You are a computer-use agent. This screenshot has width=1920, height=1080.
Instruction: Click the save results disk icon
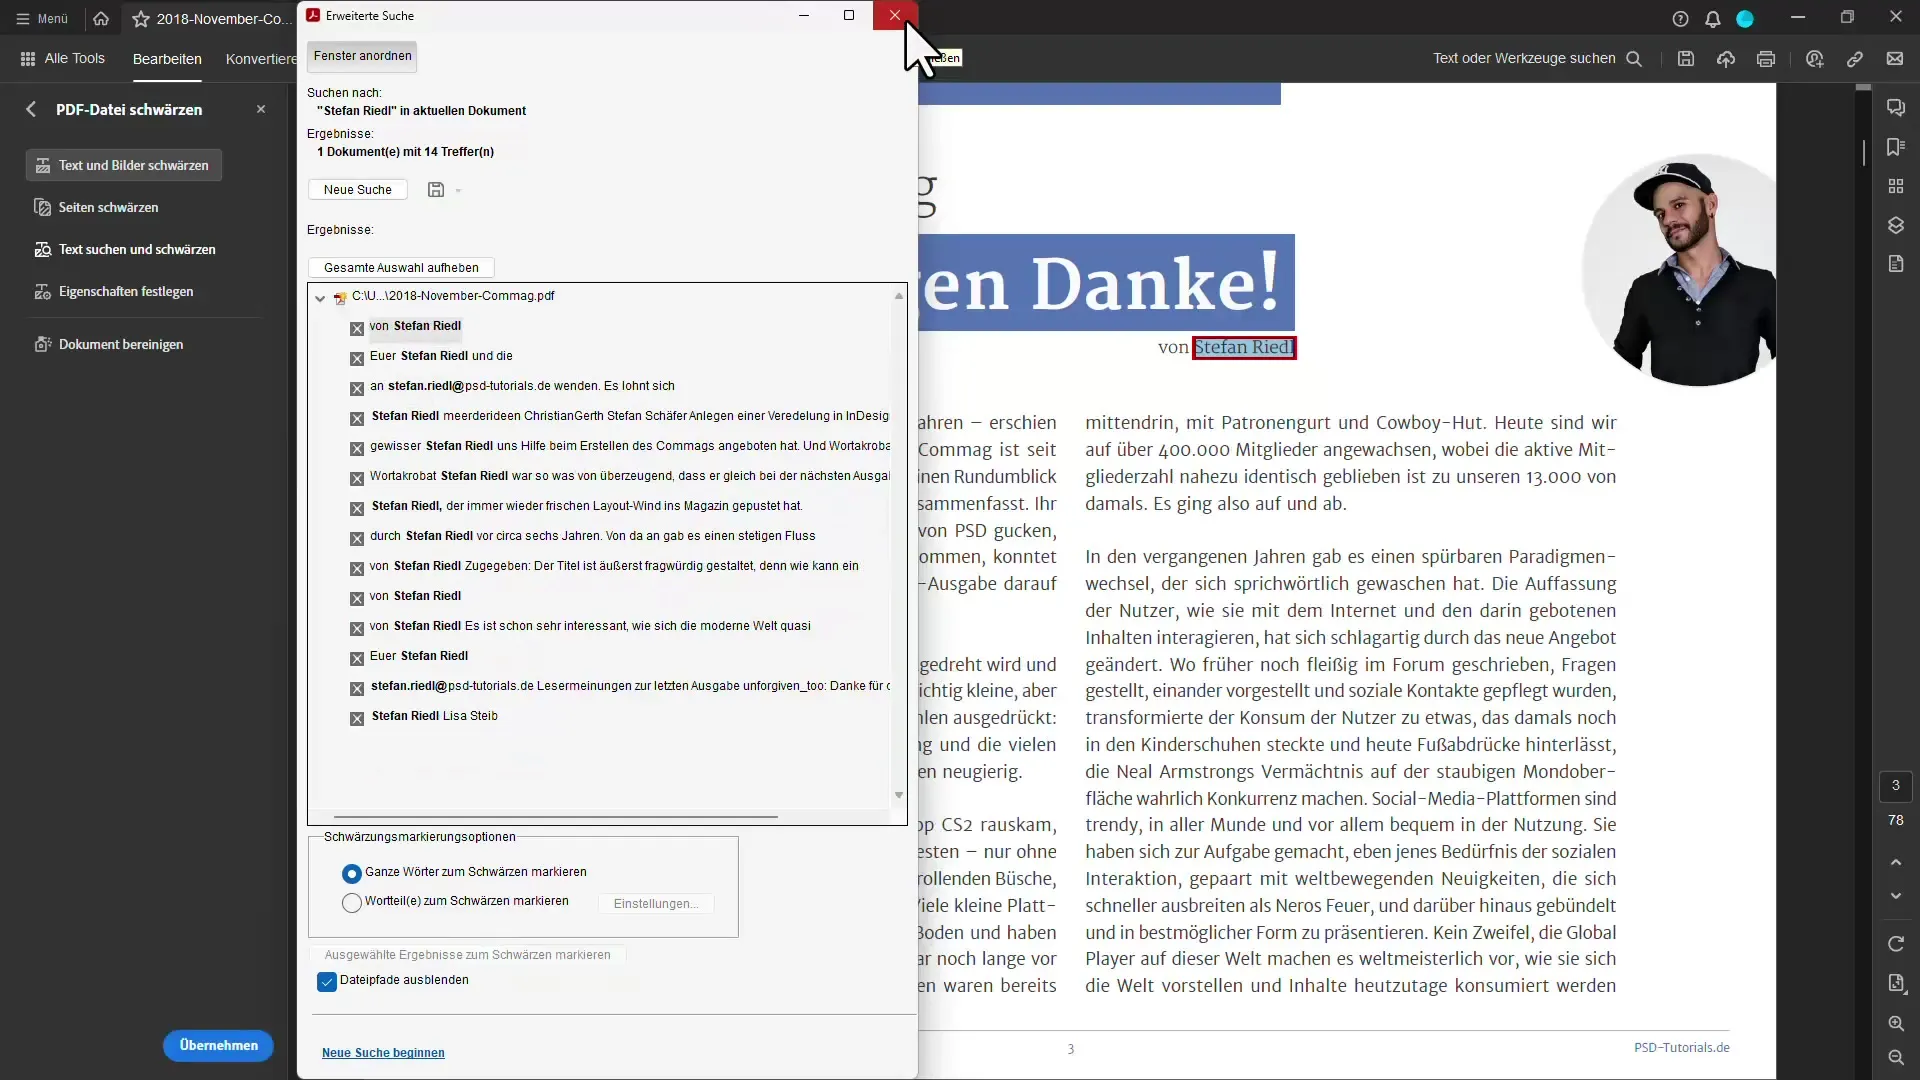point(435,190)
